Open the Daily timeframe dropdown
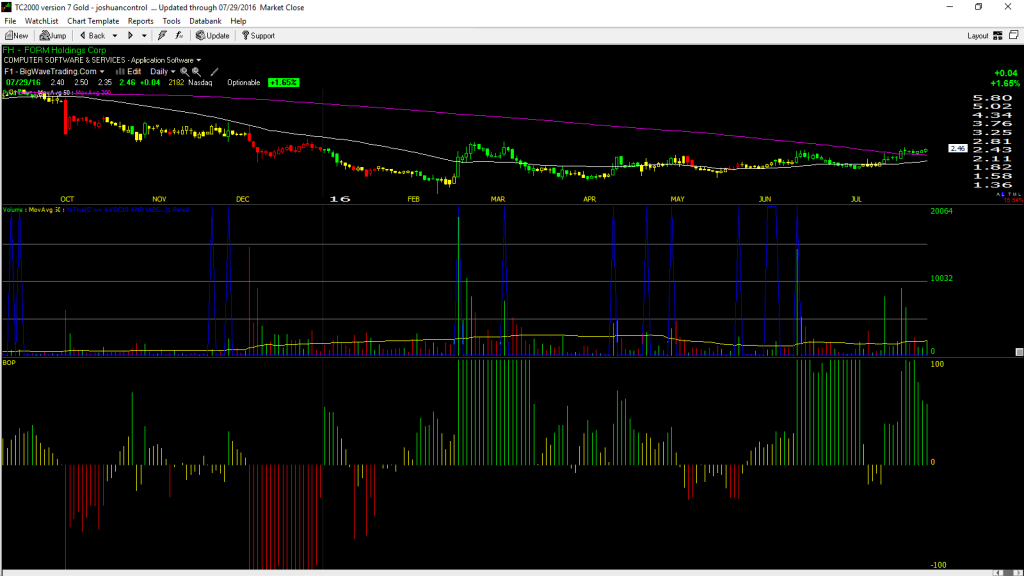The image size is (1024, 576). pyautogui.click(x=163, y=72)
